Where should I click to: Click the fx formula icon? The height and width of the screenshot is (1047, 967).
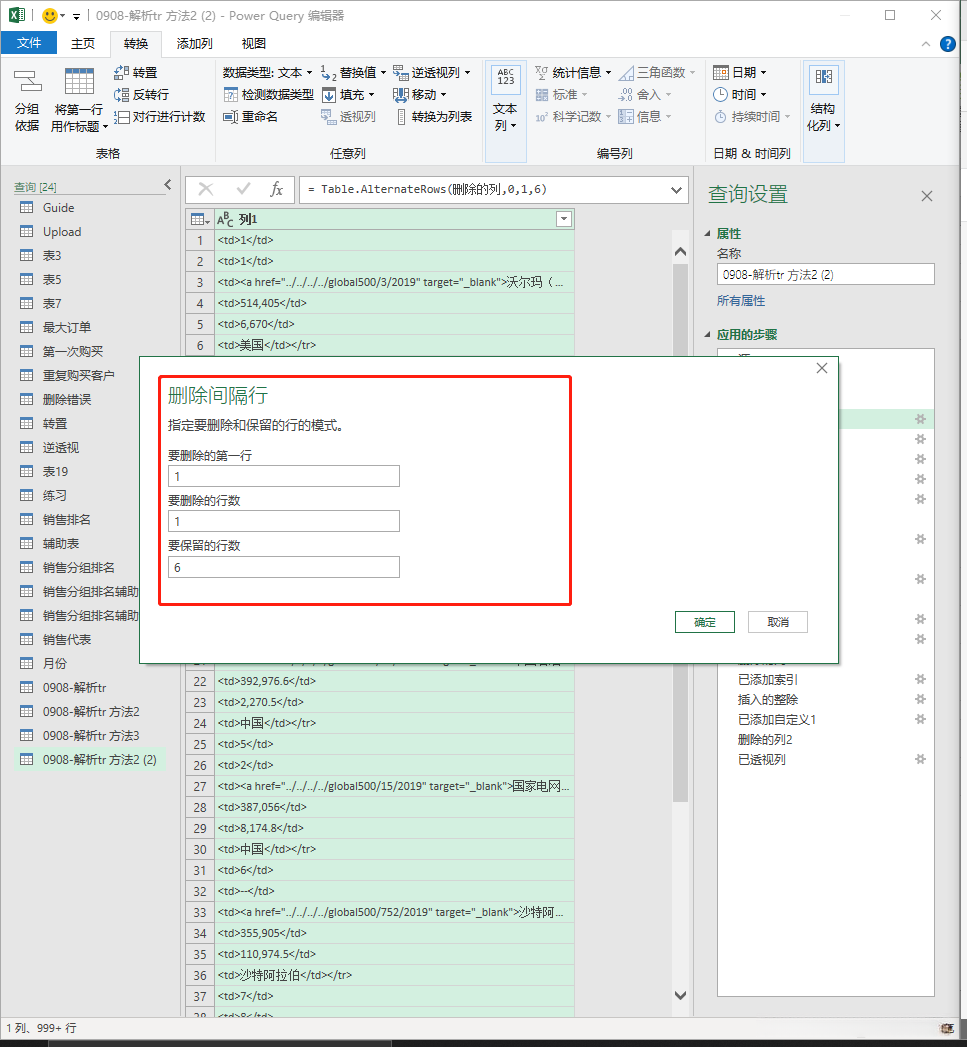tap(276, 189)
